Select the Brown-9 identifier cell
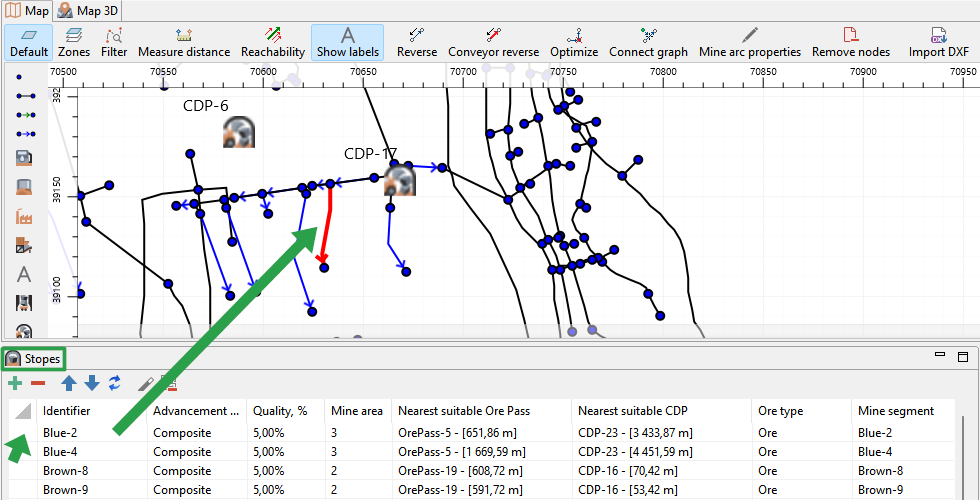This screenshot has height=500, width=980. tap(92, 490)
